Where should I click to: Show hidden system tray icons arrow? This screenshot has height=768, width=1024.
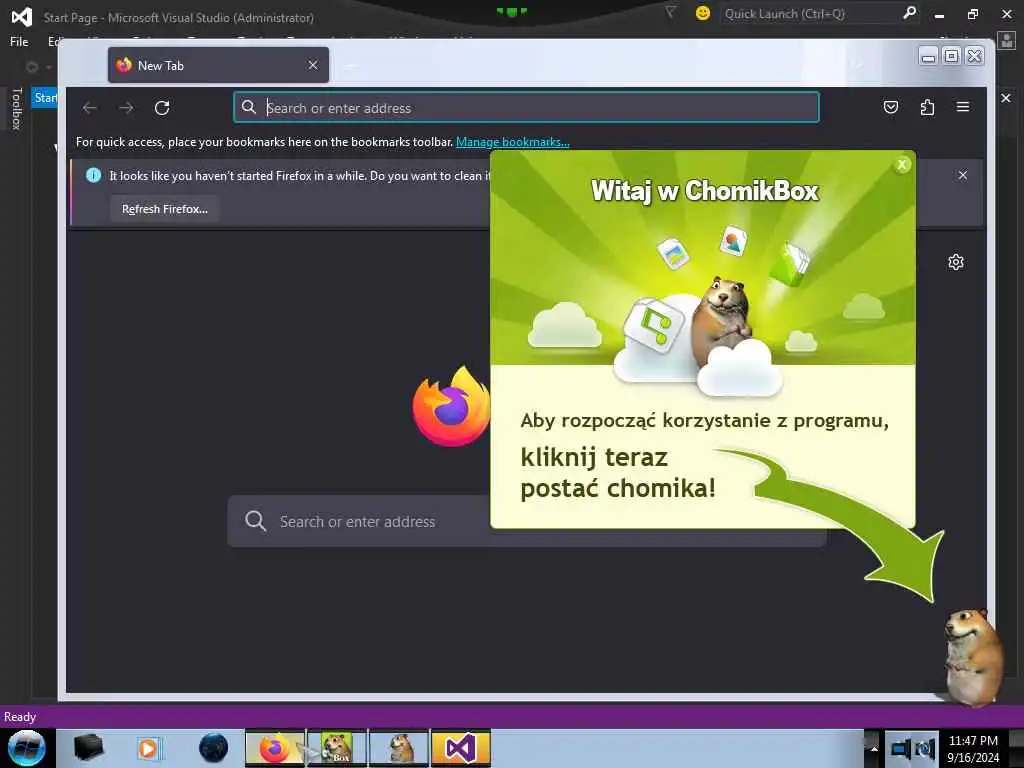874,748
